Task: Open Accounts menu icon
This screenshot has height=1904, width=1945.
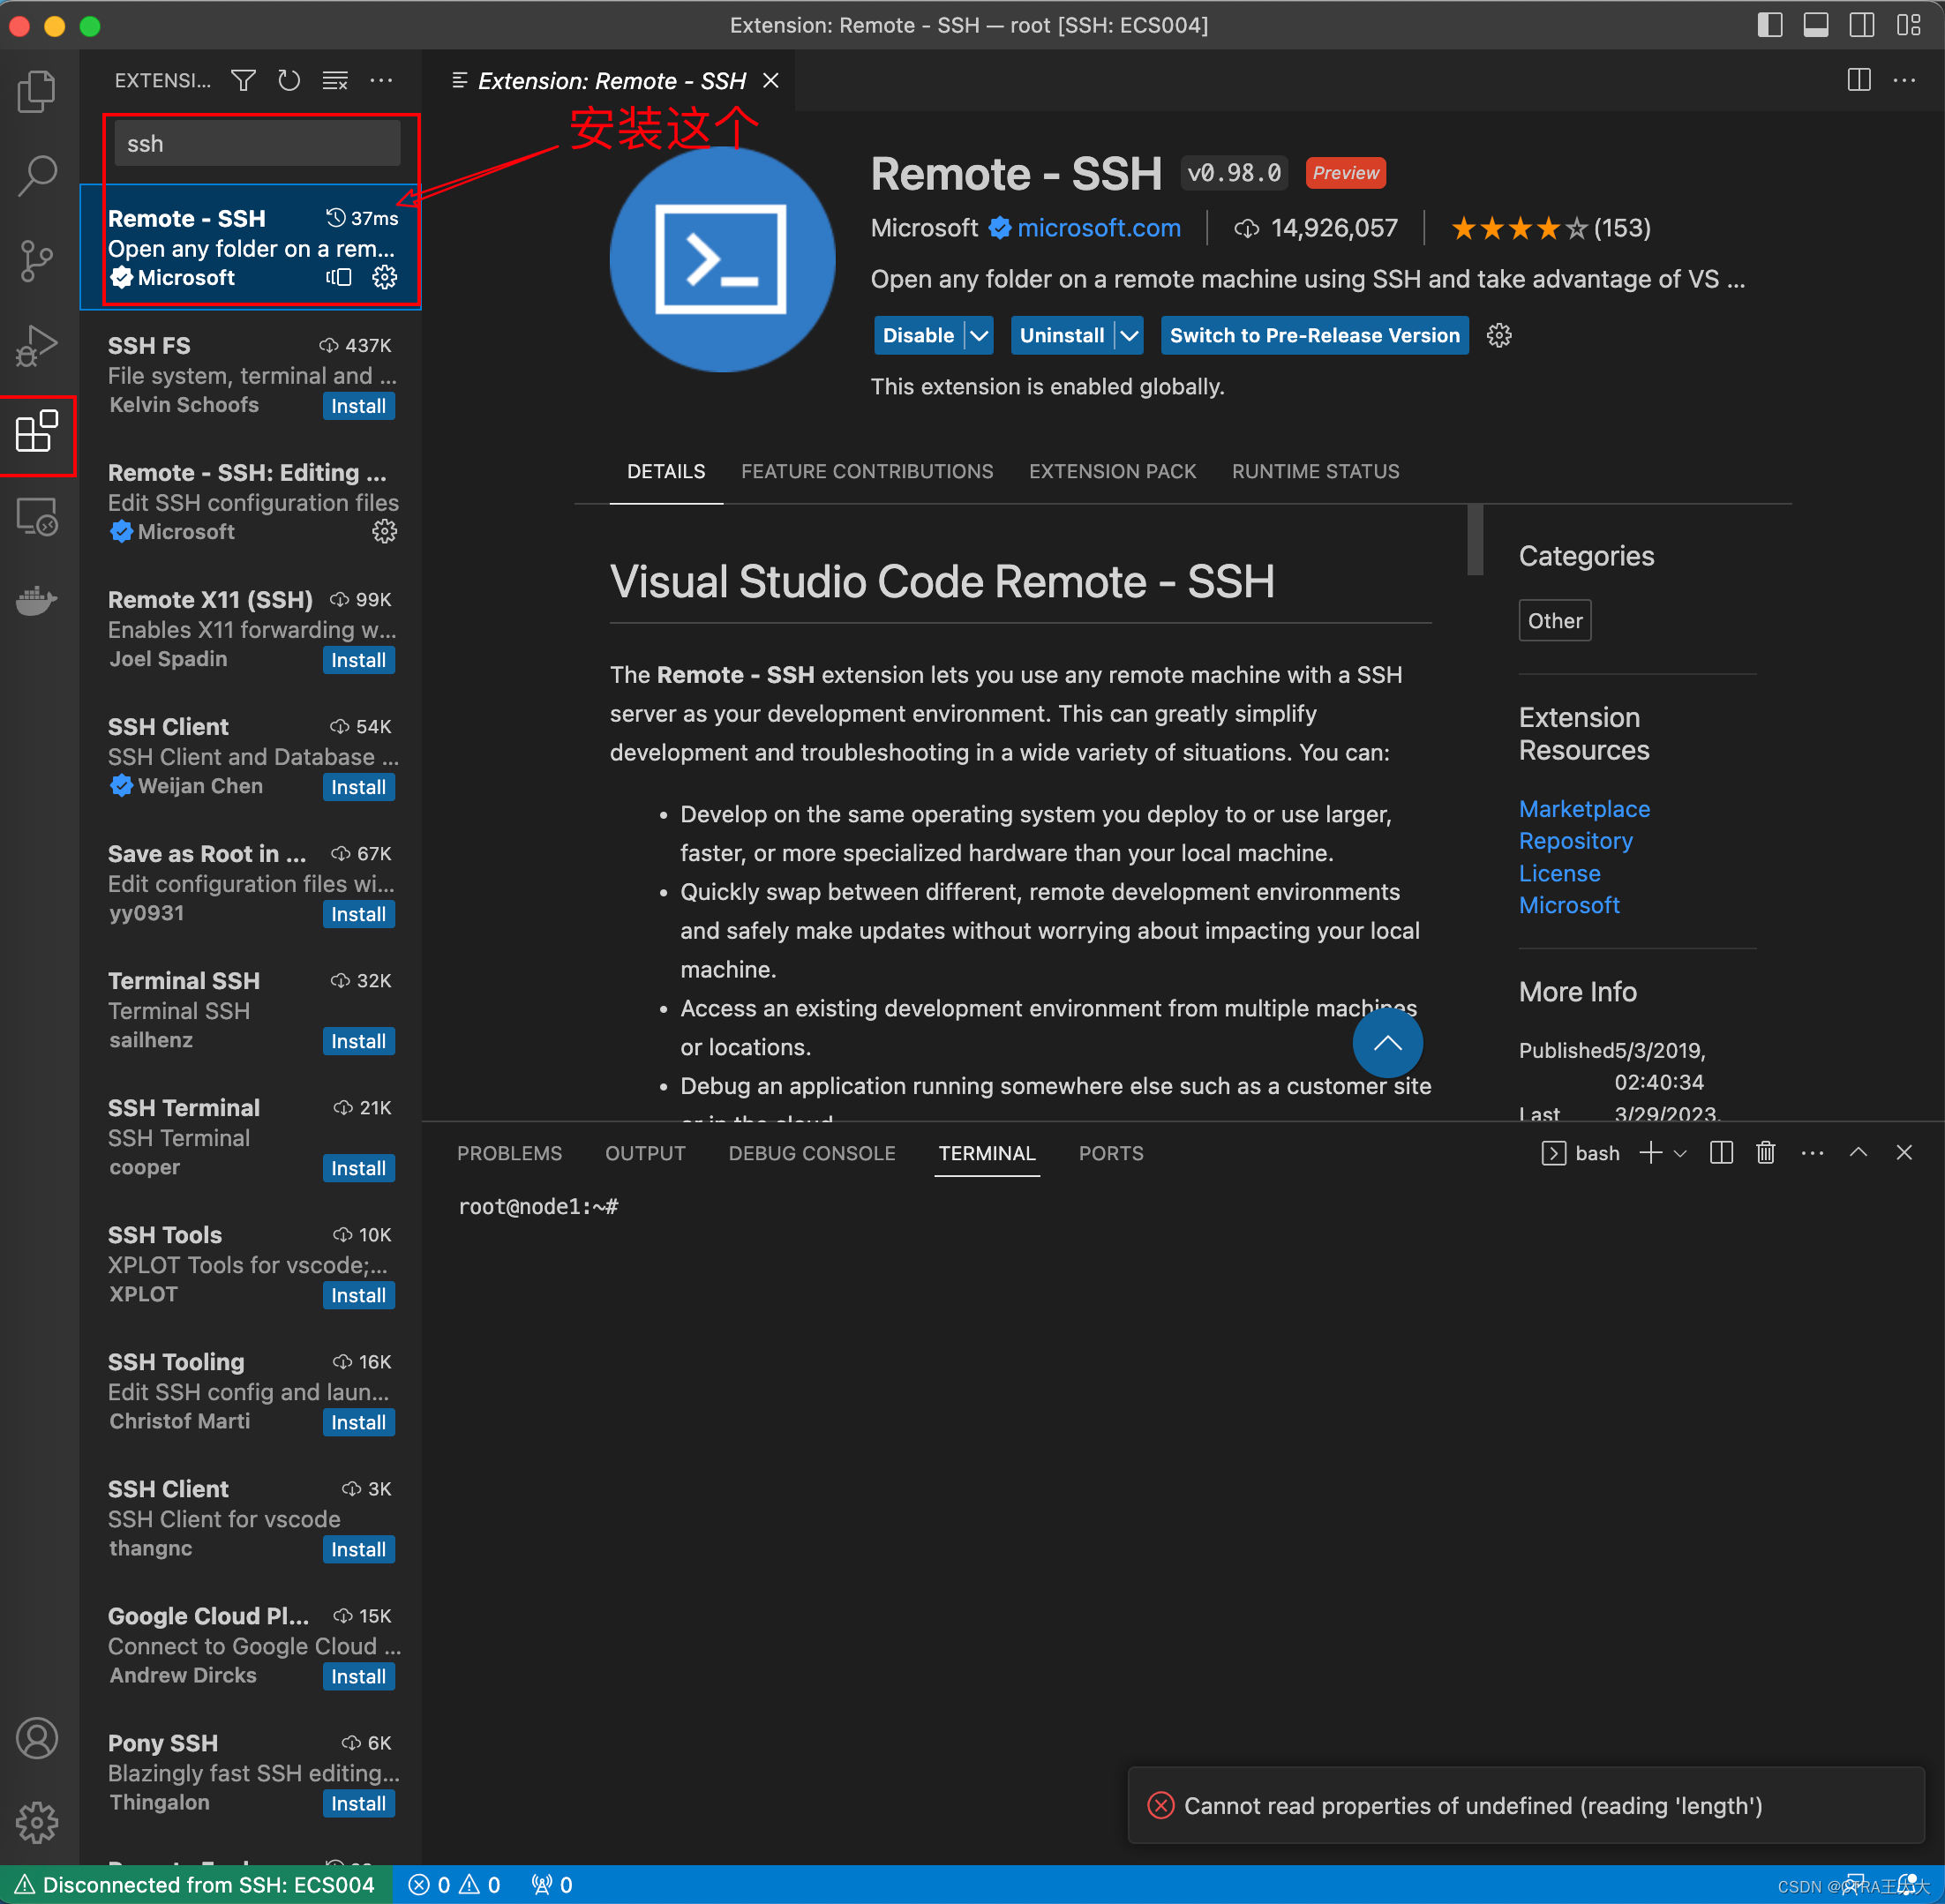Action: pyautogui.click(x=37, y=1738)
